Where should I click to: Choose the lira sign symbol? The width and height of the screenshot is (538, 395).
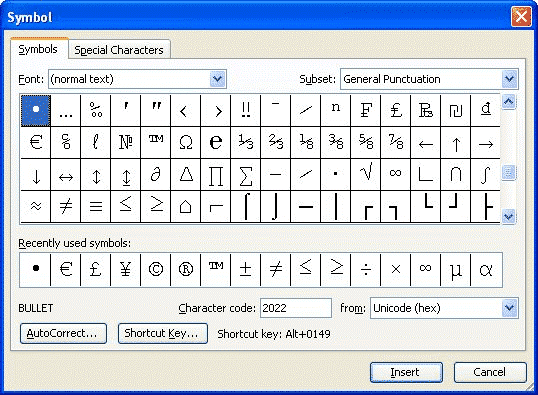pyautogui.click(x=396, y=111)
